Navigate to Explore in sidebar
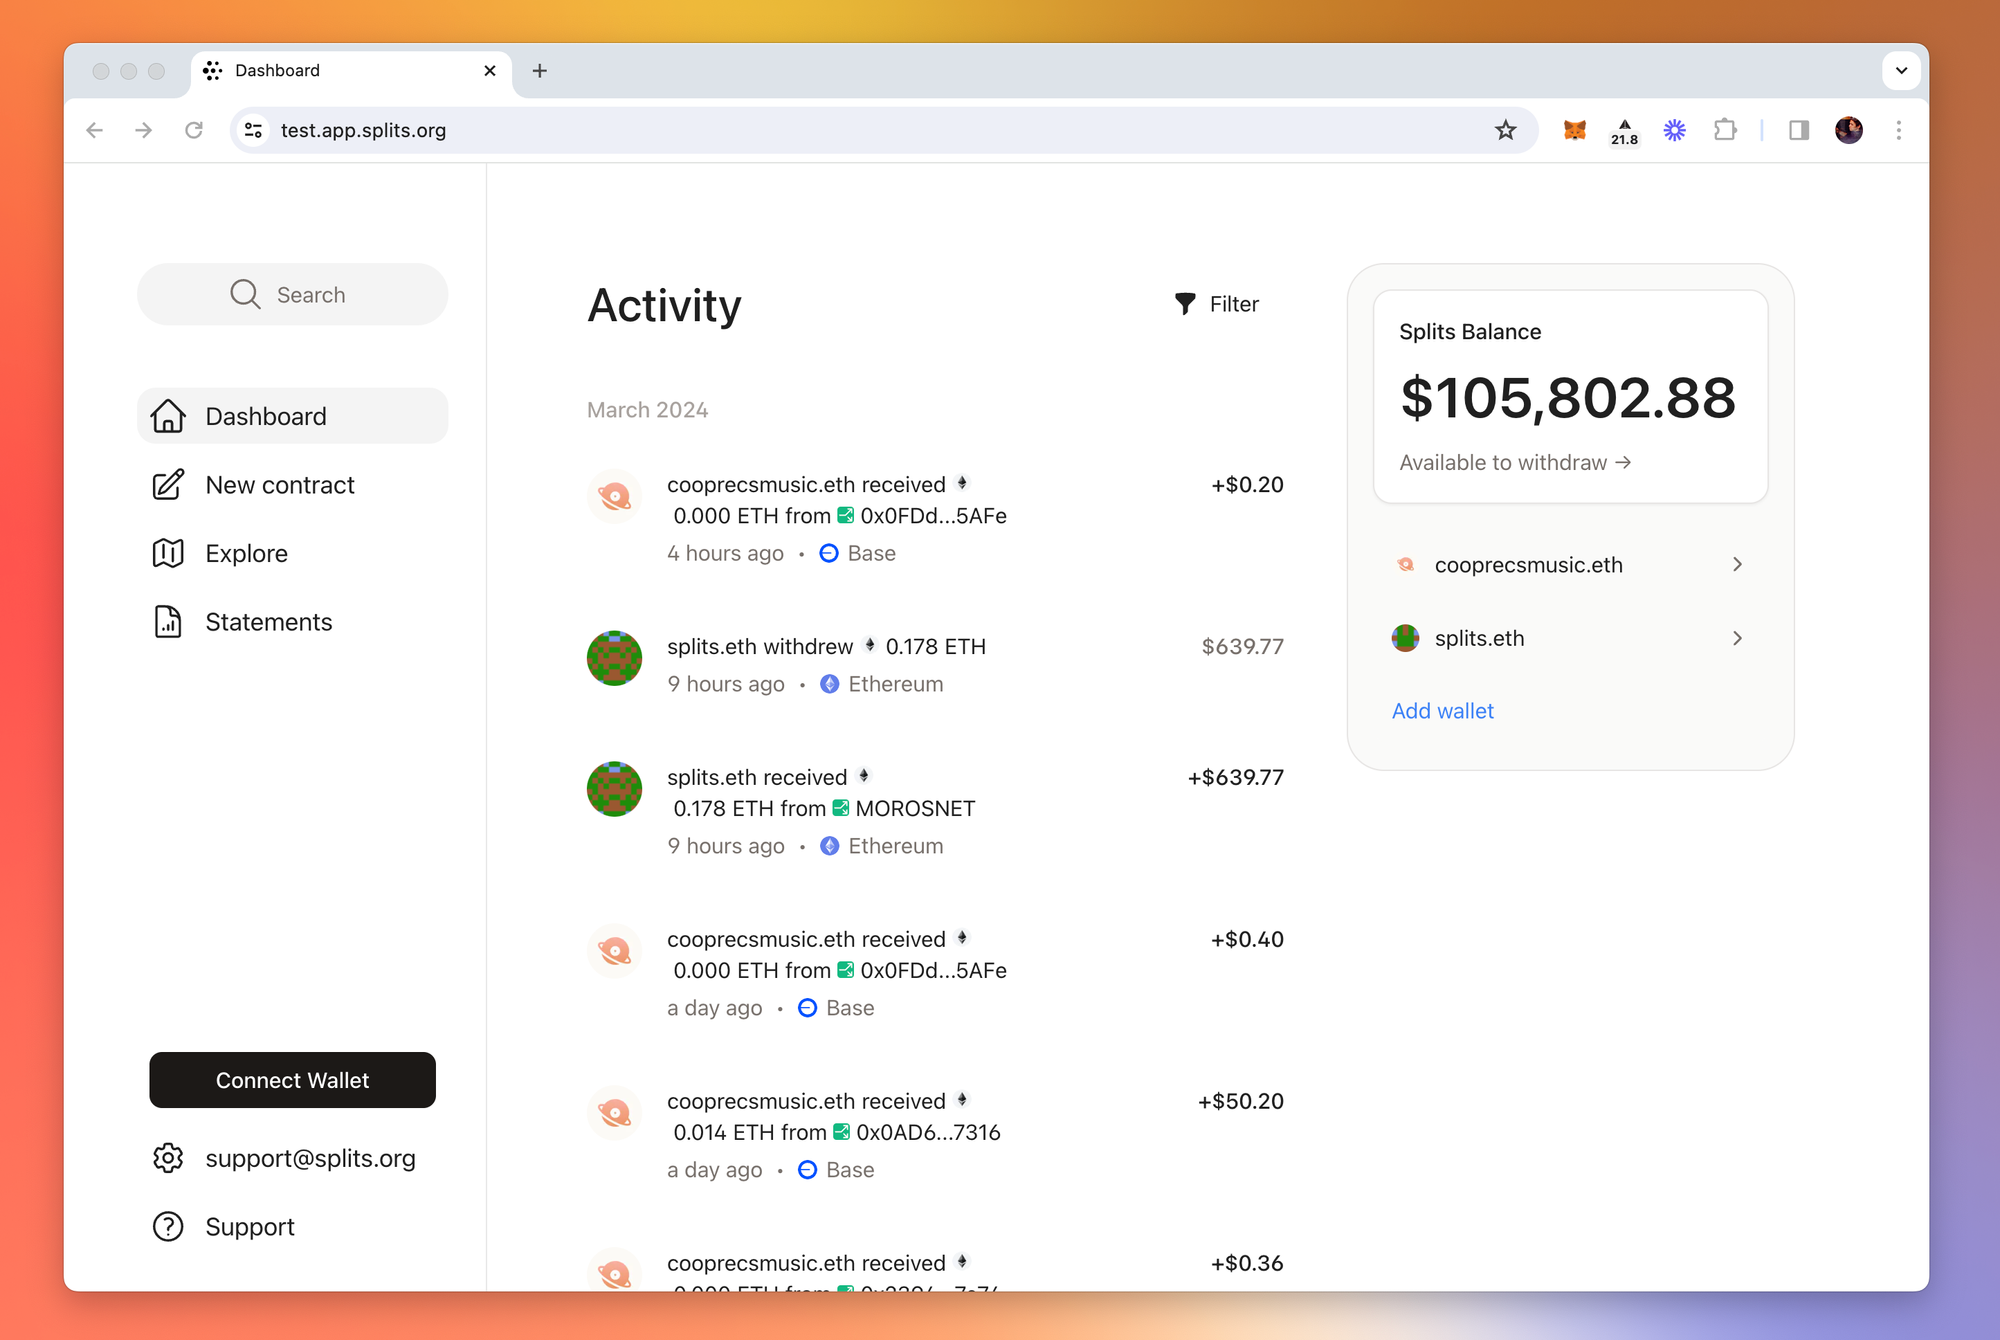 click(246, 554)
